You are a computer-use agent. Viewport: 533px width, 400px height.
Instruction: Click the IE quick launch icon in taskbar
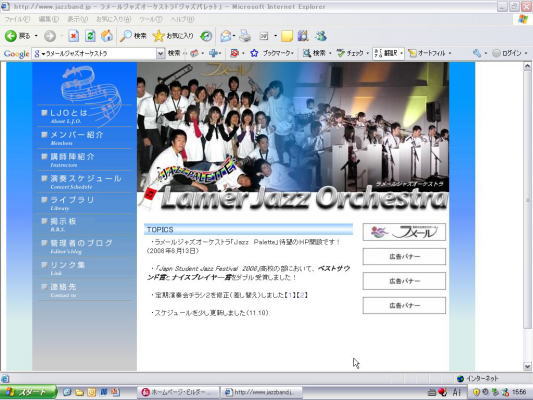point(67,393)
